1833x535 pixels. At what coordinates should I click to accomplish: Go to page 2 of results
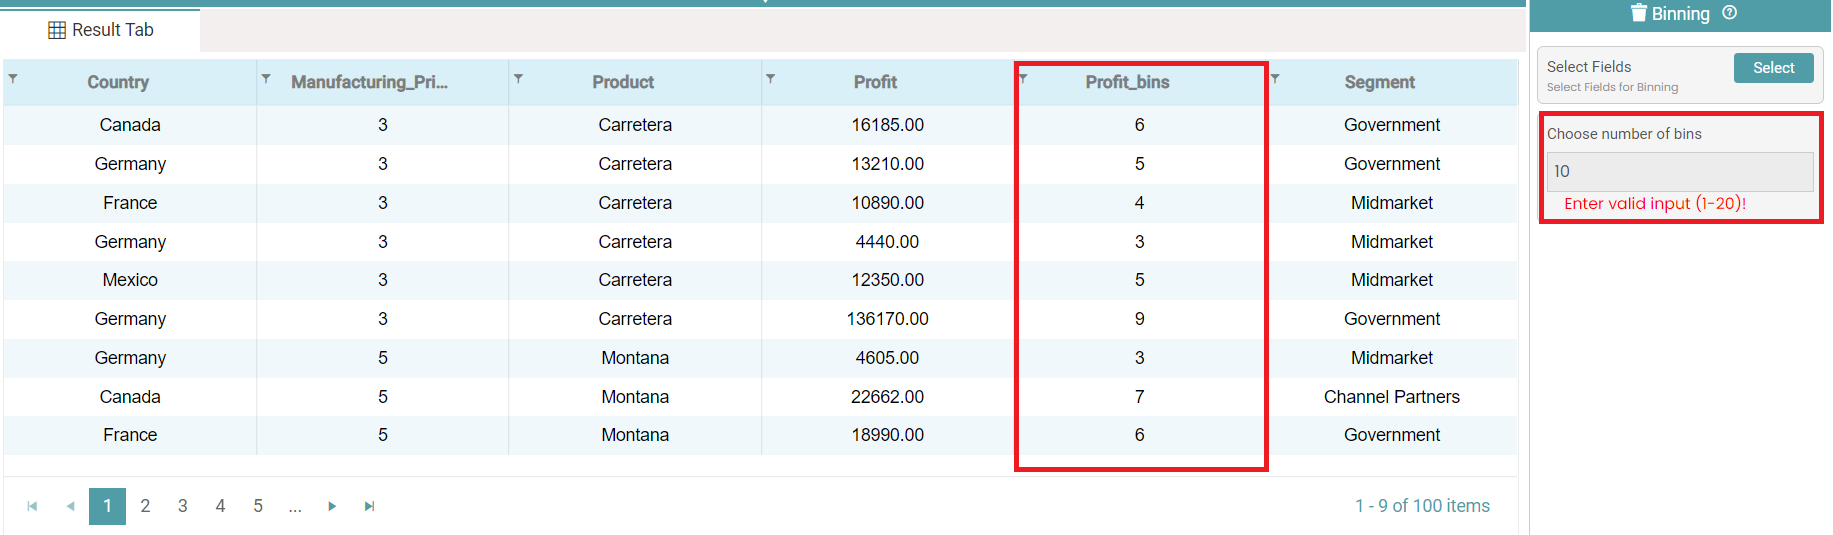click(145, 506)
